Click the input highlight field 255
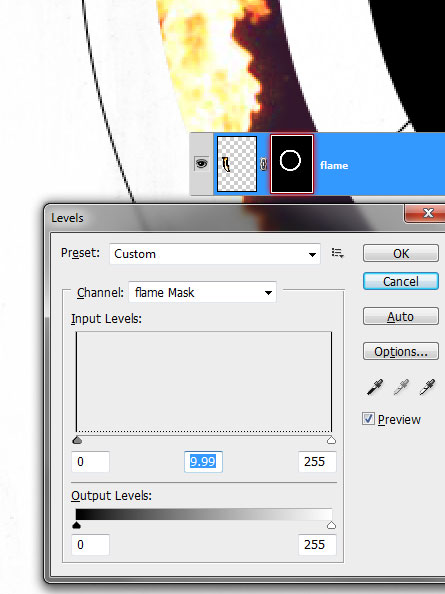The image size is (445, 594). point(317,461)
